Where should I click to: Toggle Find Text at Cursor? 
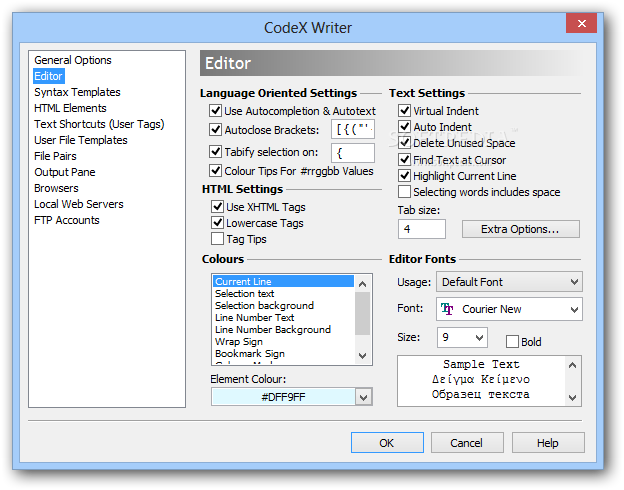tap(404, 159)
